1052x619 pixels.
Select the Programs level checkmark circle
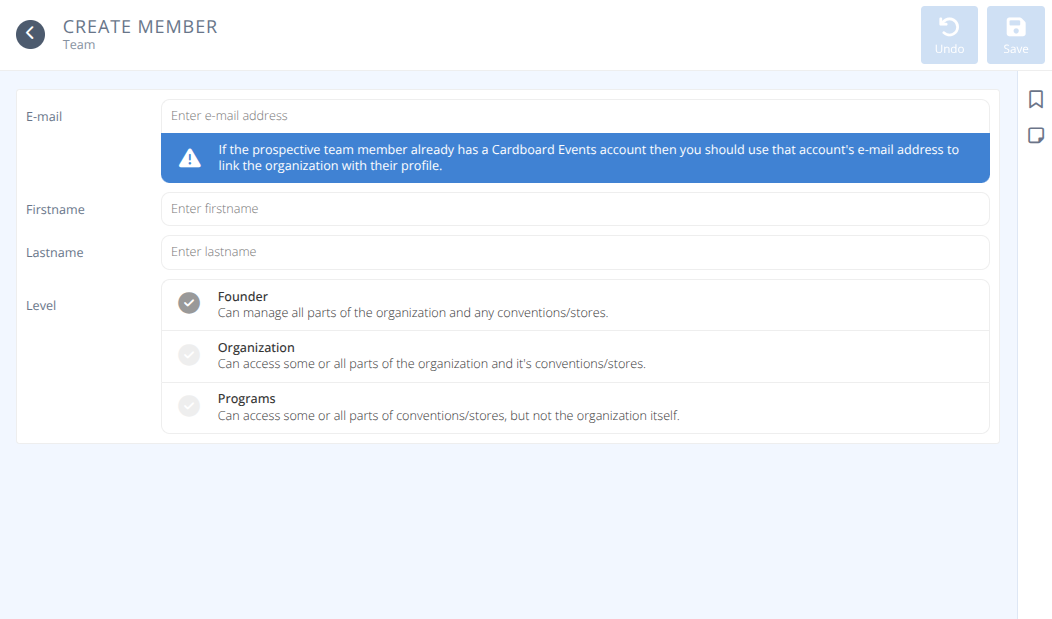[x=189, y=406]
